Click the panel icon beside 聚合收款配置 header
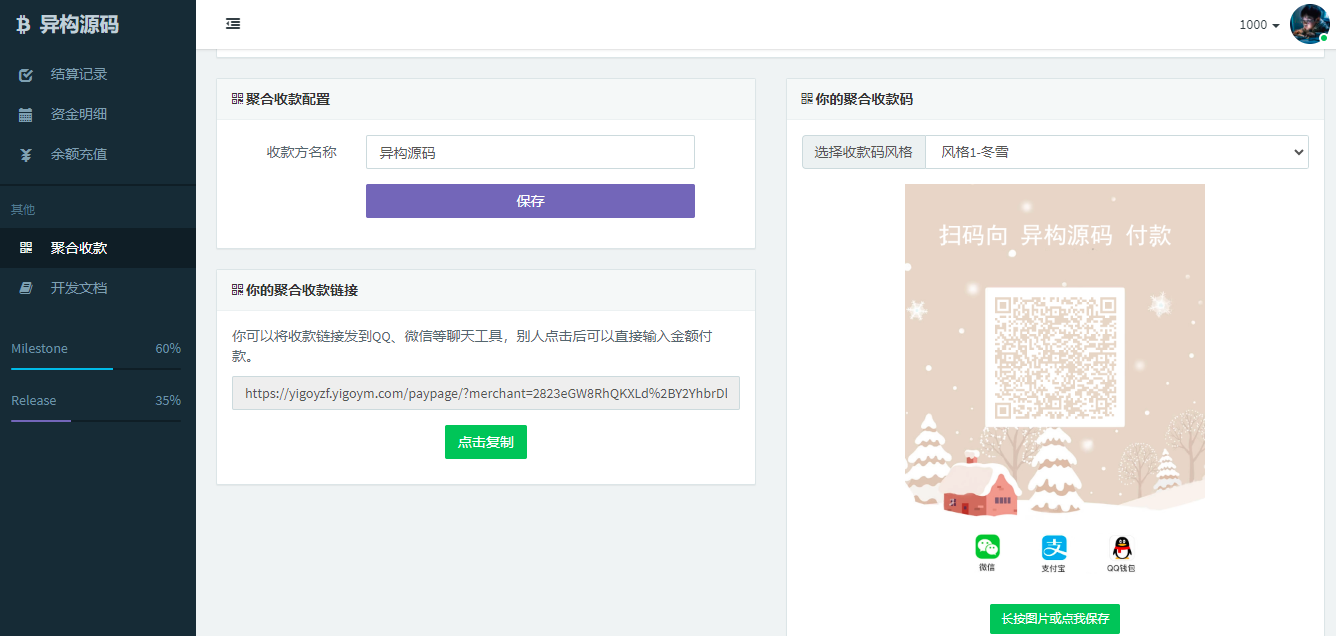The height and width of the screenshot is (636, 1336). click(235, 98)
